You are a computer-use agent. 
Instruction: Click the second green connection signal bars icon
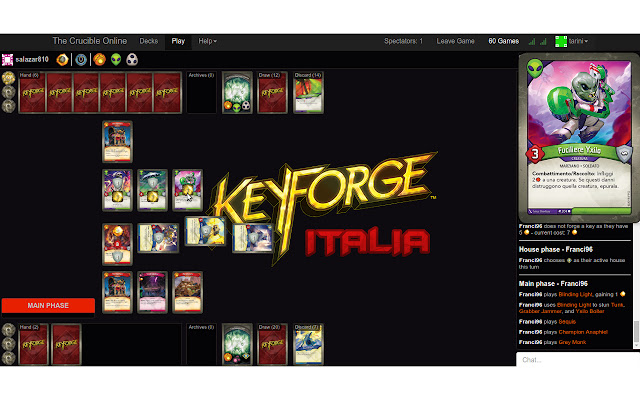[x=543, y=41]
